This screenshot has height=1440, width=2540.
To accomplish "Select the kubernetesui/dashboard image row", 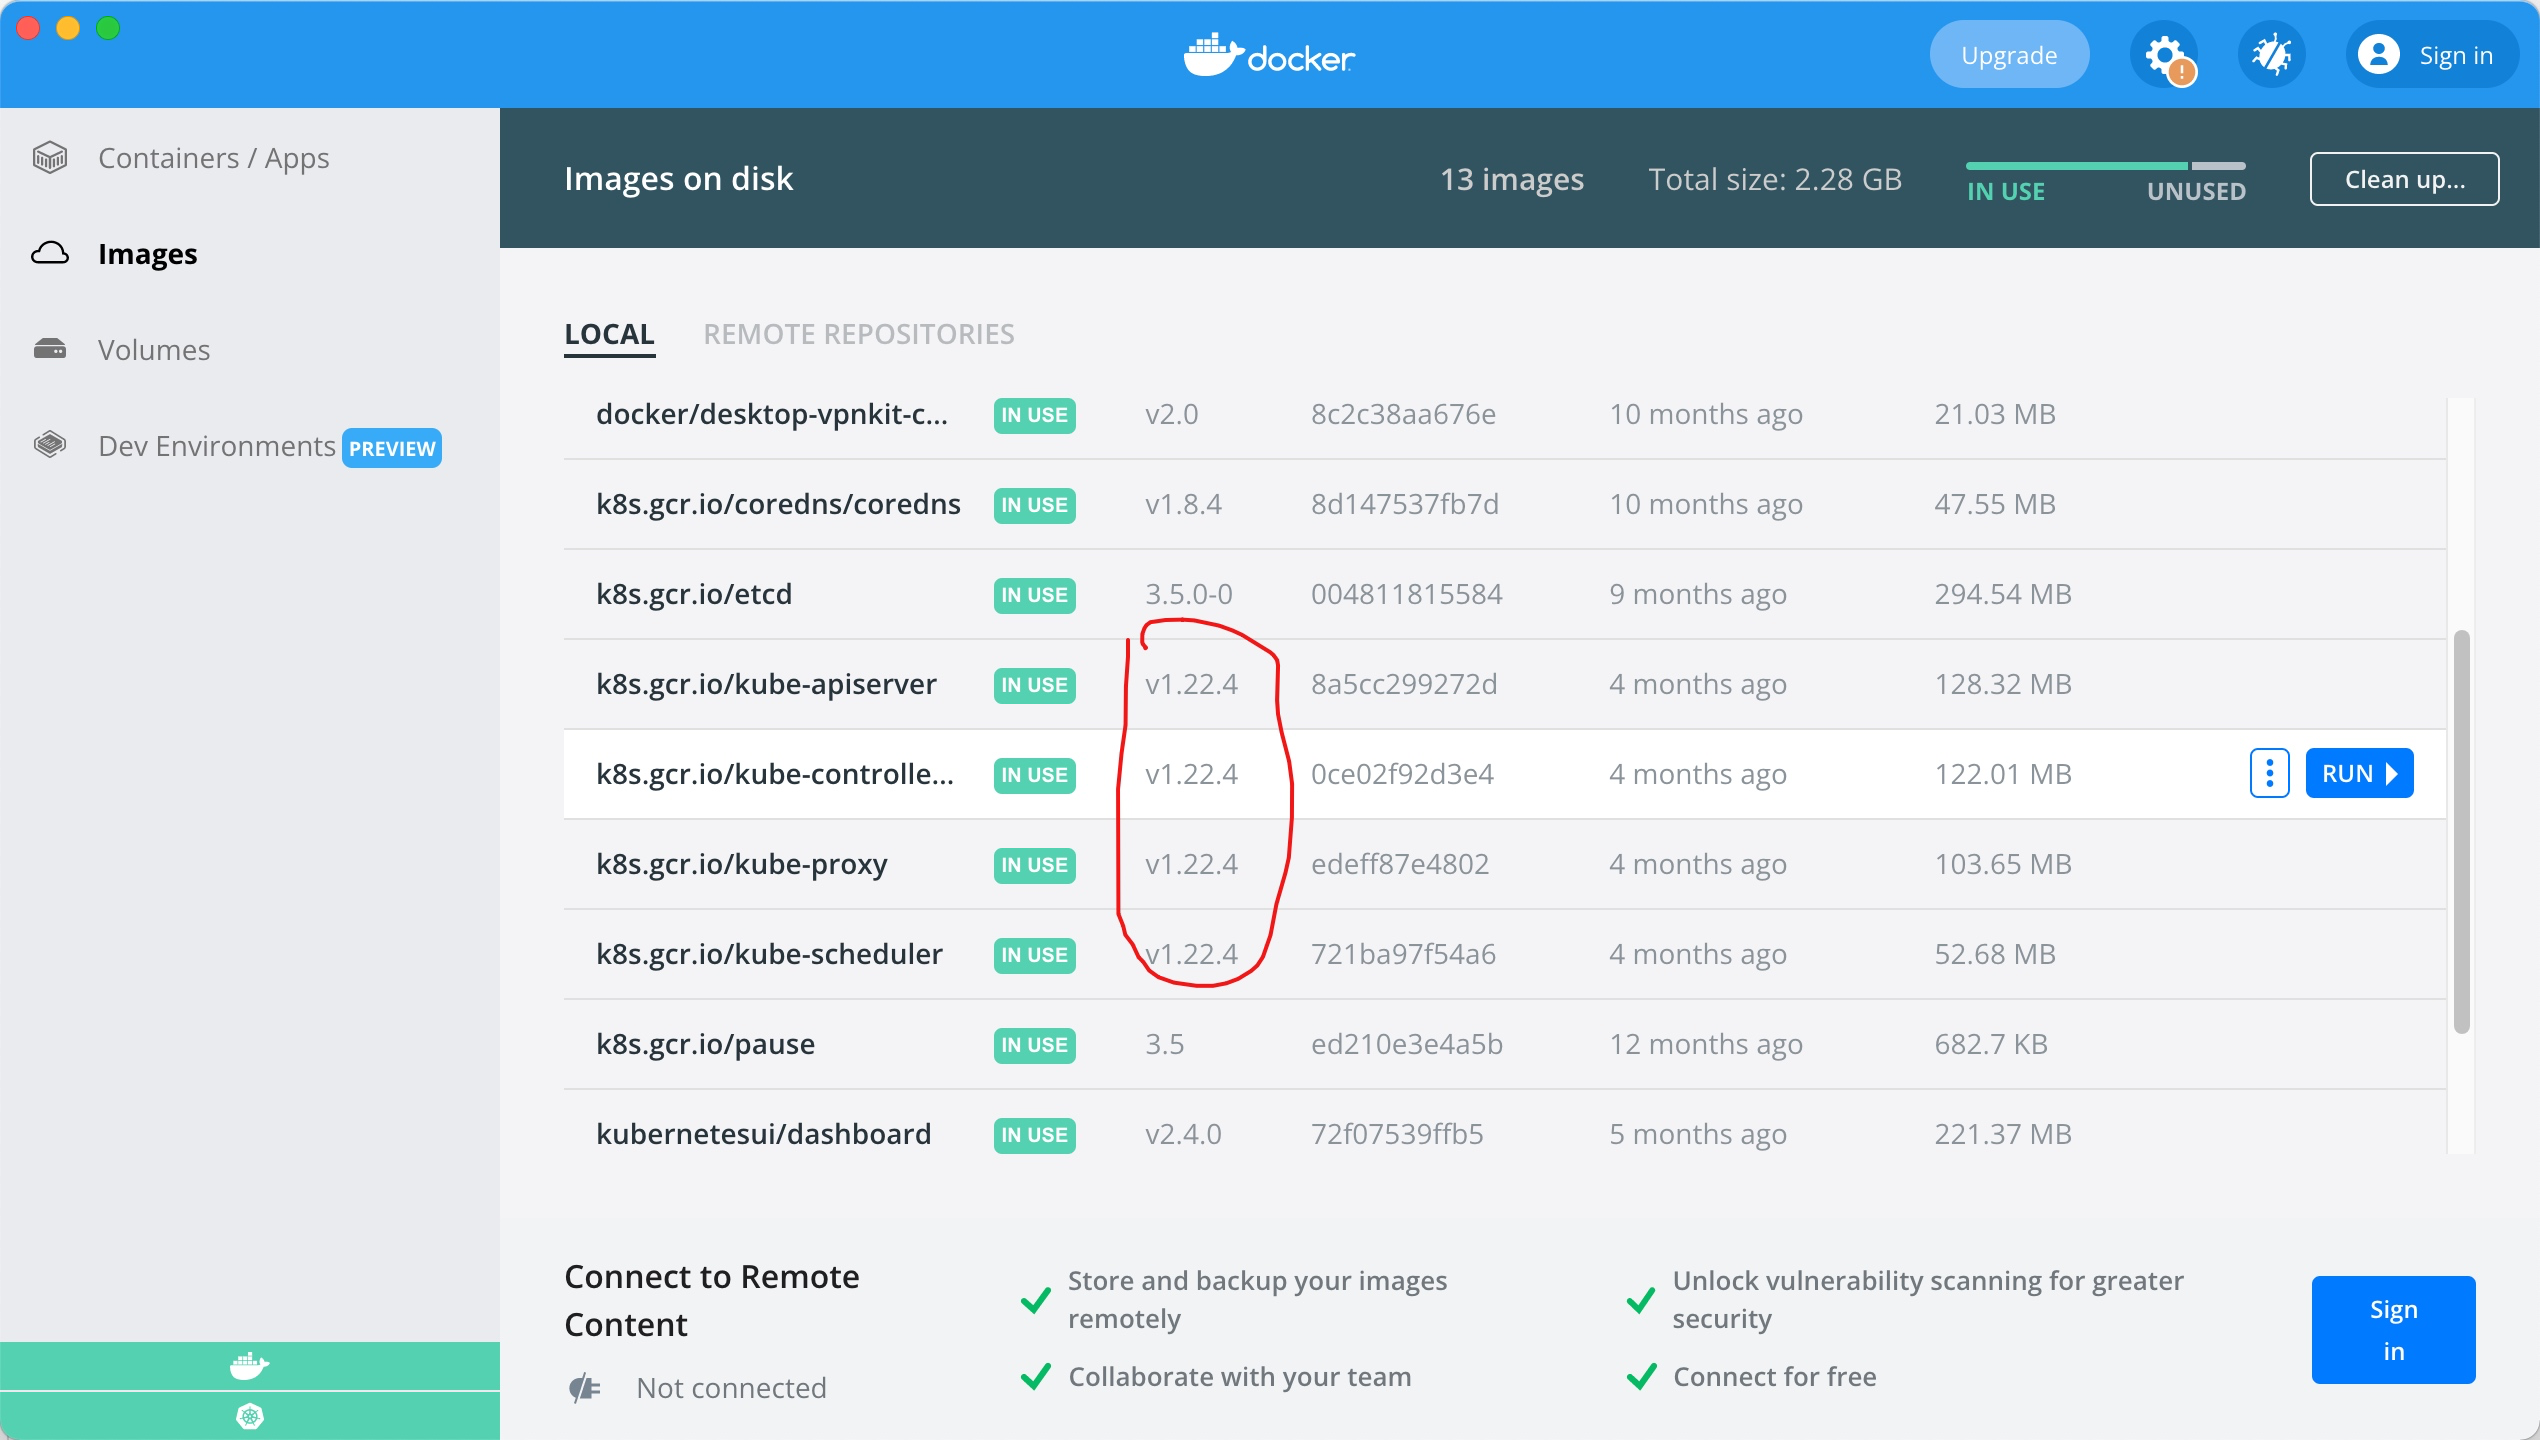I will [x=763, y=1134].
